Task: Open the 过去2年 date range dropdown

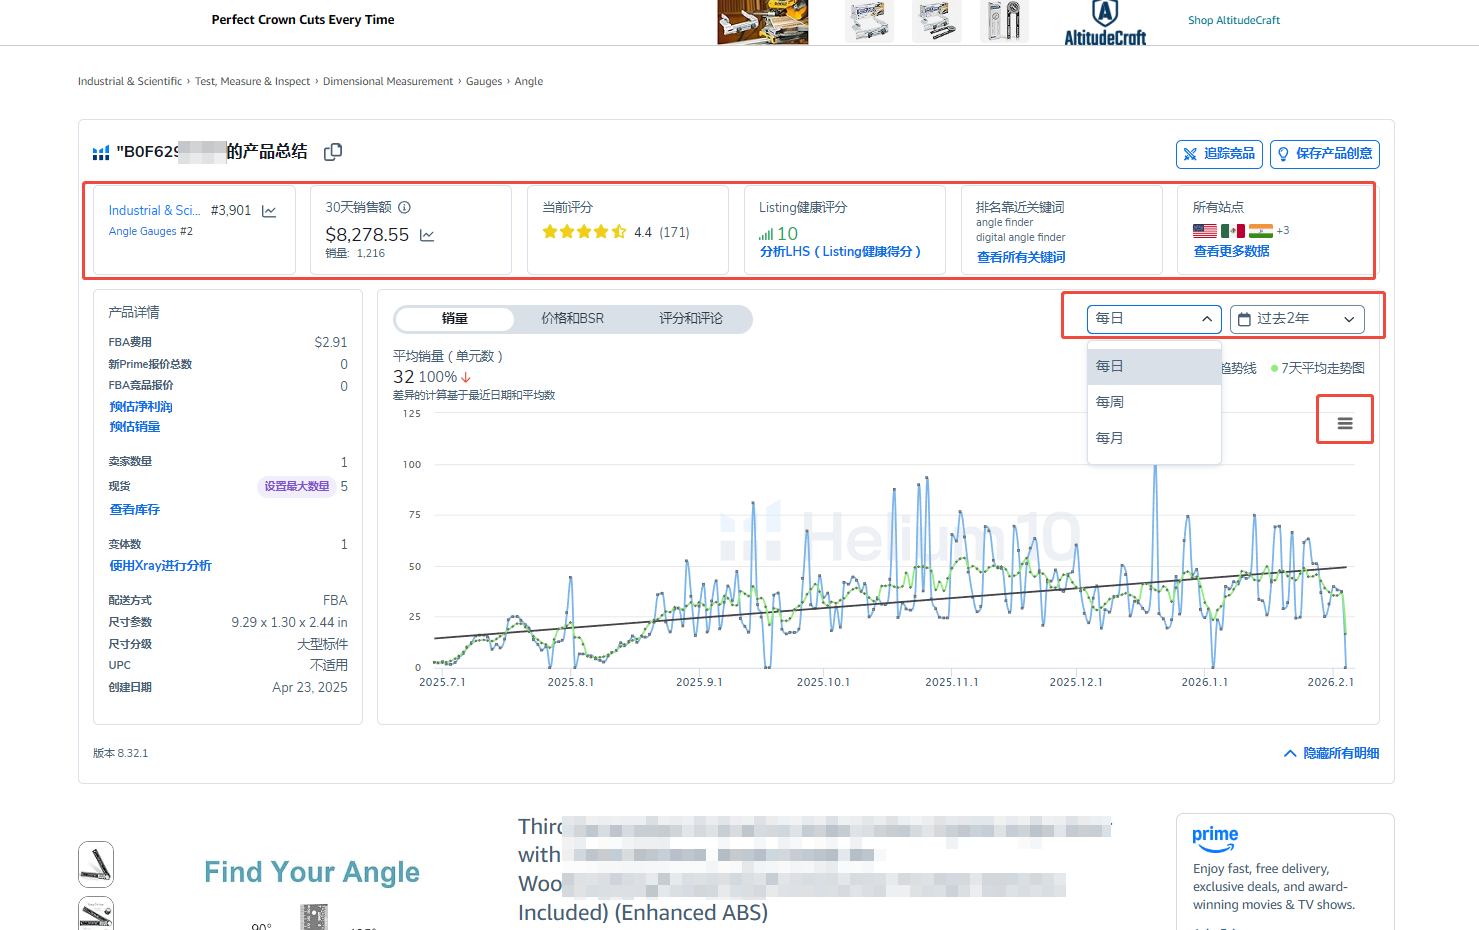Action: (x=1296, y=319)
